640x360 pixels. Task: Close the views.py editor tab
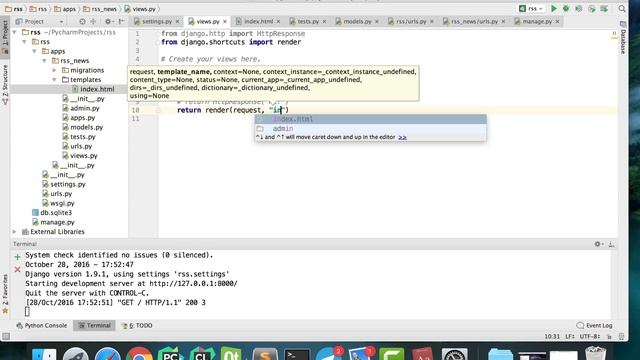point(224,21)
